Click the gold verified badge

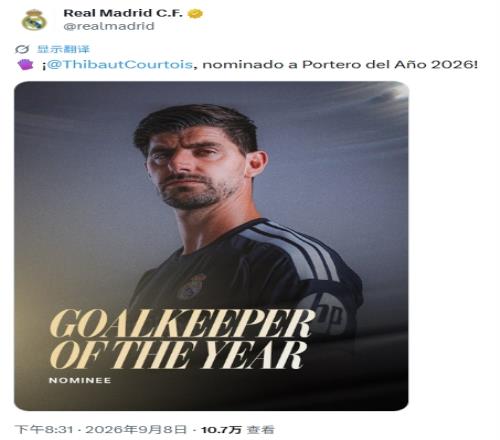pyautogui.click(x=196, y=14)
